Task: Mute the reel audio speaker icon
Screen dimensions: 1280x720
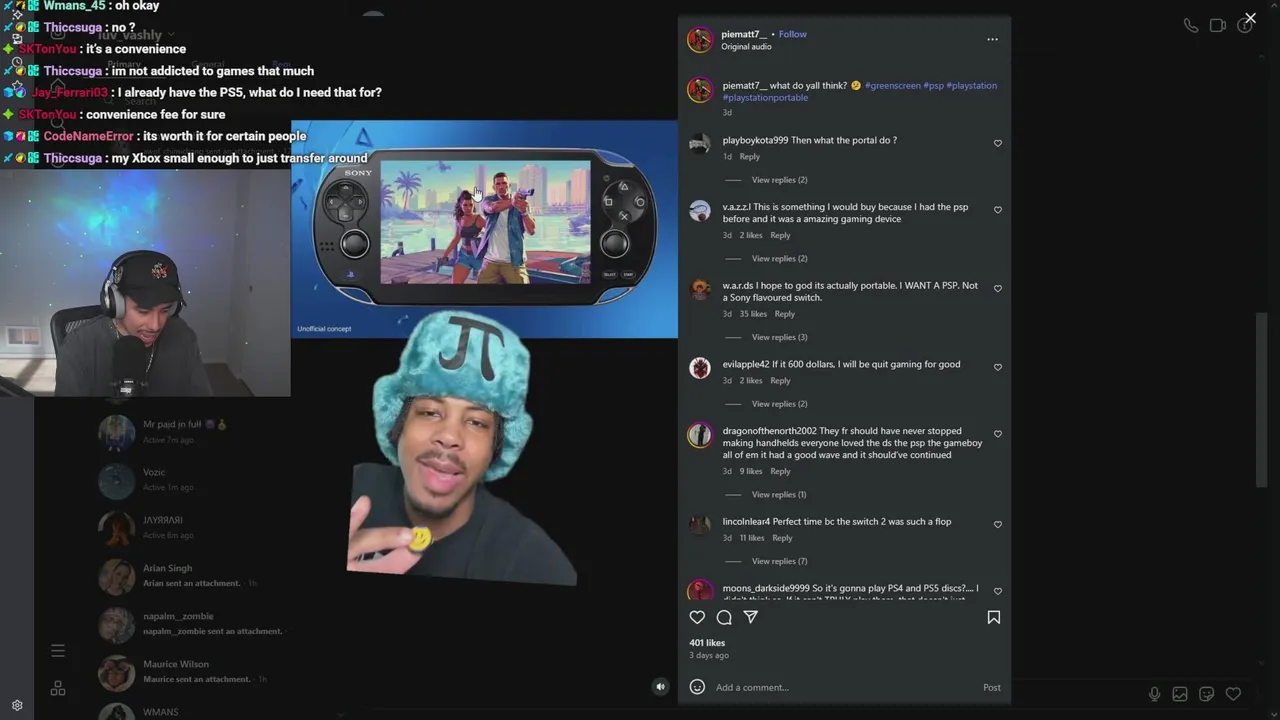Action: click(660, 687)
